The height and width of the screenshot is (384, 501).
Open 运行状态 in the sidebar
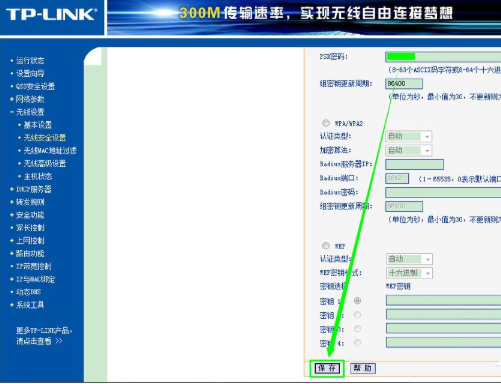(30, 61)
